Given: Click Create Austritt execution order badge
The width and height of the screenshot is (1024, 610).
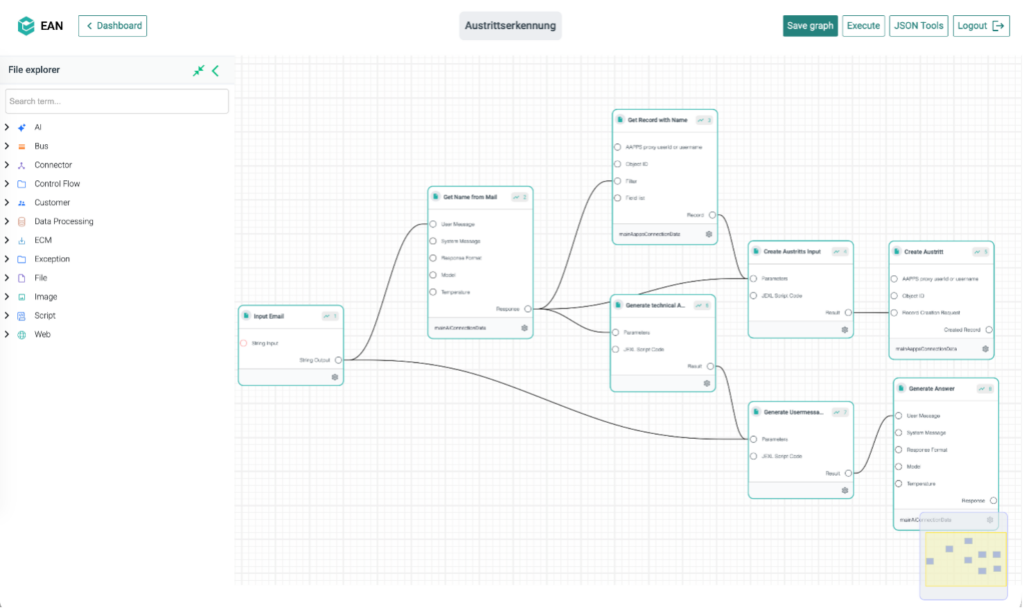Looking at the screenshot, I should (x=981, y=252).
